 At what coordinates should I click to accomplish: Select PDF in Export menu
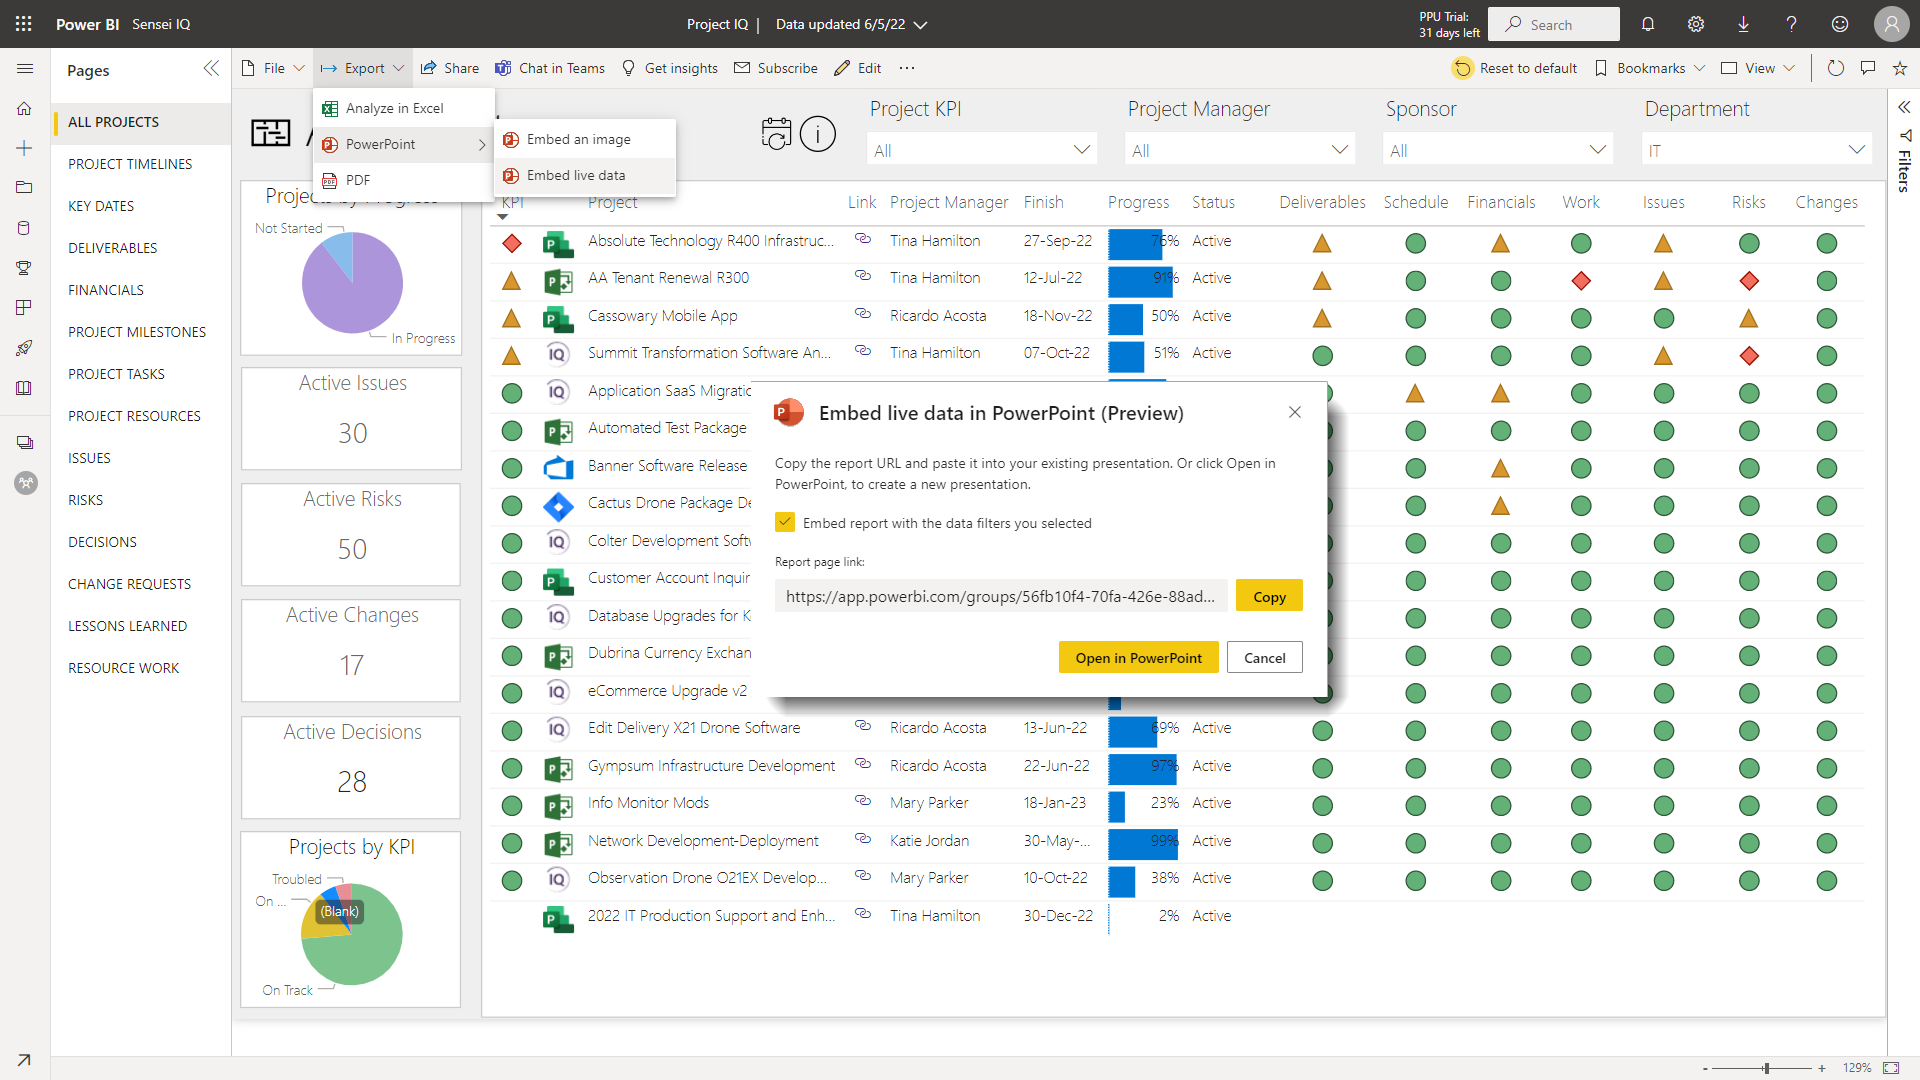[403, 180]
